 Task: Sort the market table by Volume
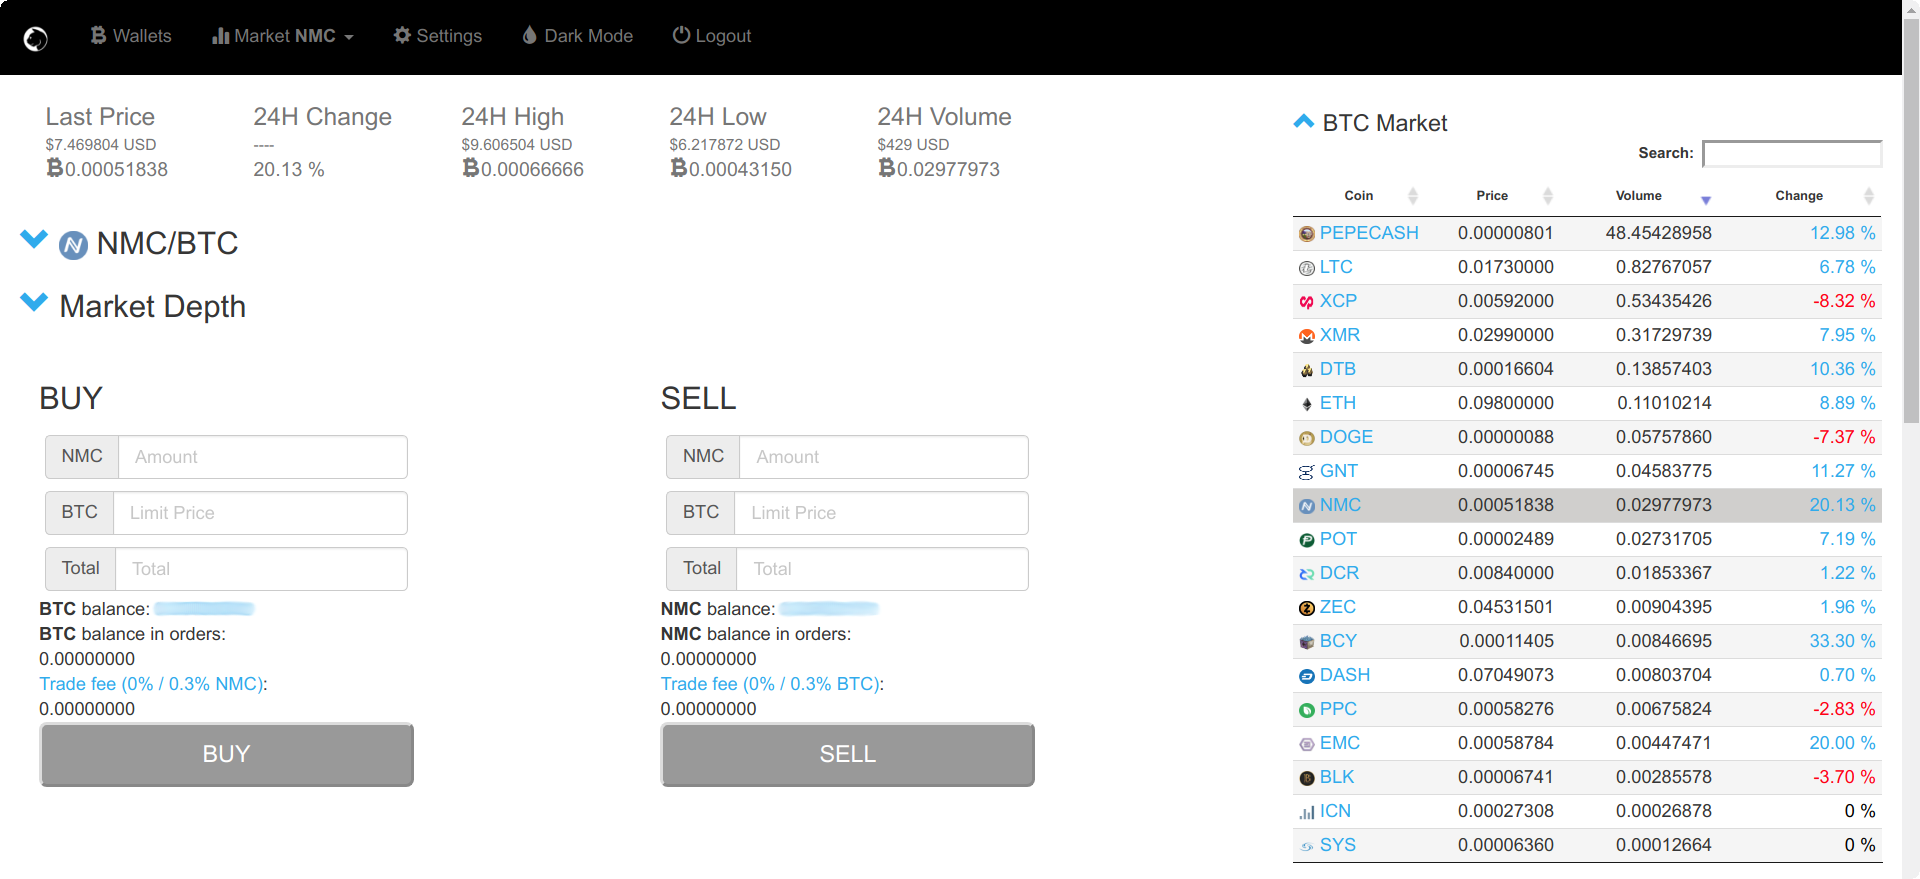tap(1638, 196)
